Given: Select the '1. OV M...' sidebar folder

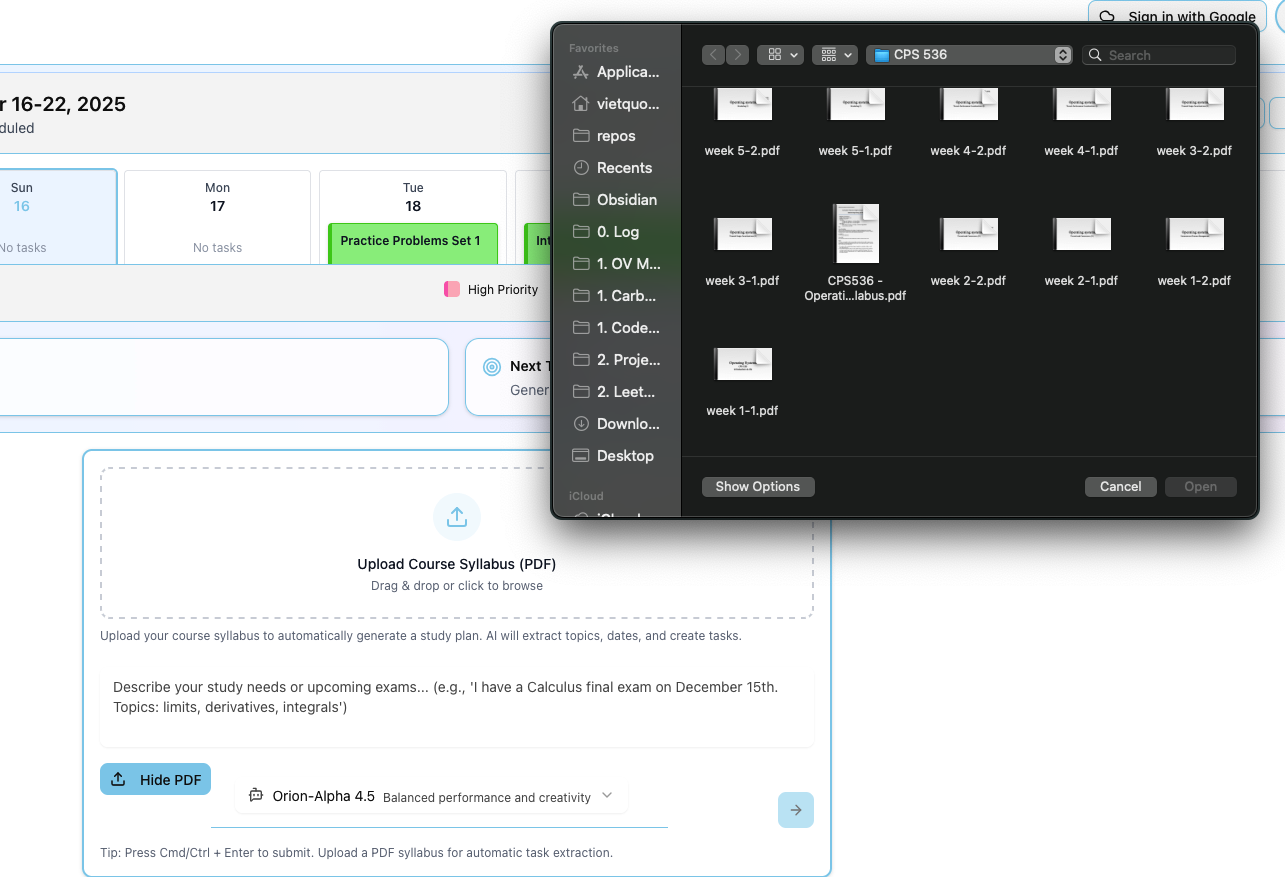Looking at the screenshot, I should point(616,264).
